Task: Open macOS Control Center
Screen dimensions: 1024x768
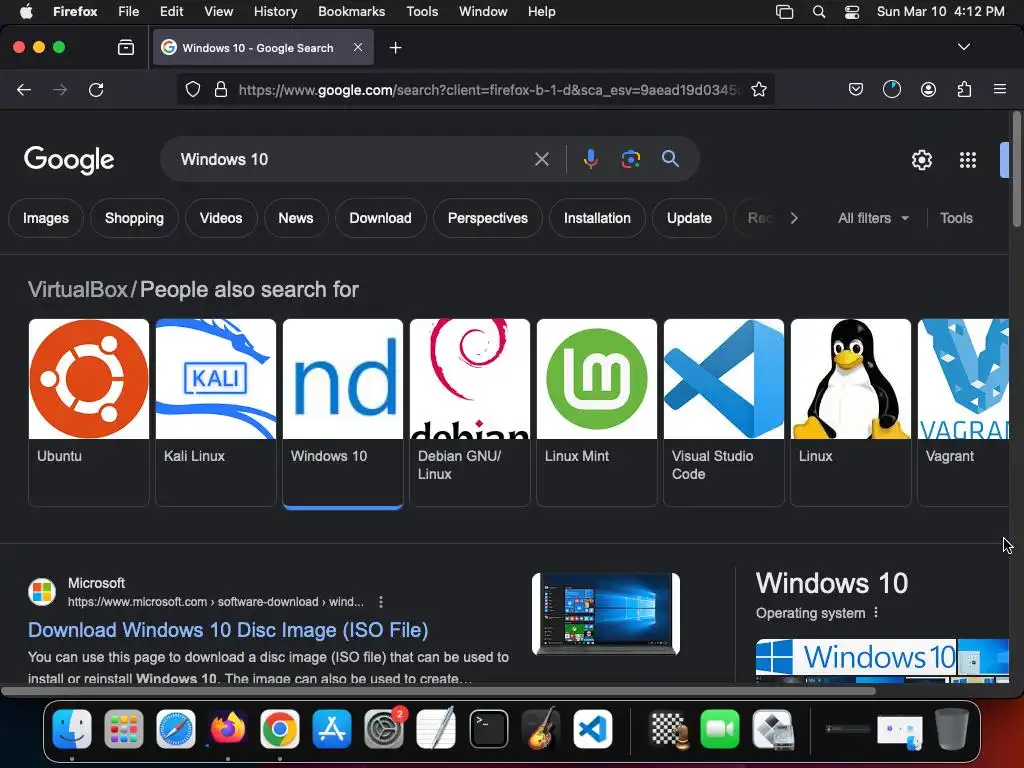Action: click(852, 12)
